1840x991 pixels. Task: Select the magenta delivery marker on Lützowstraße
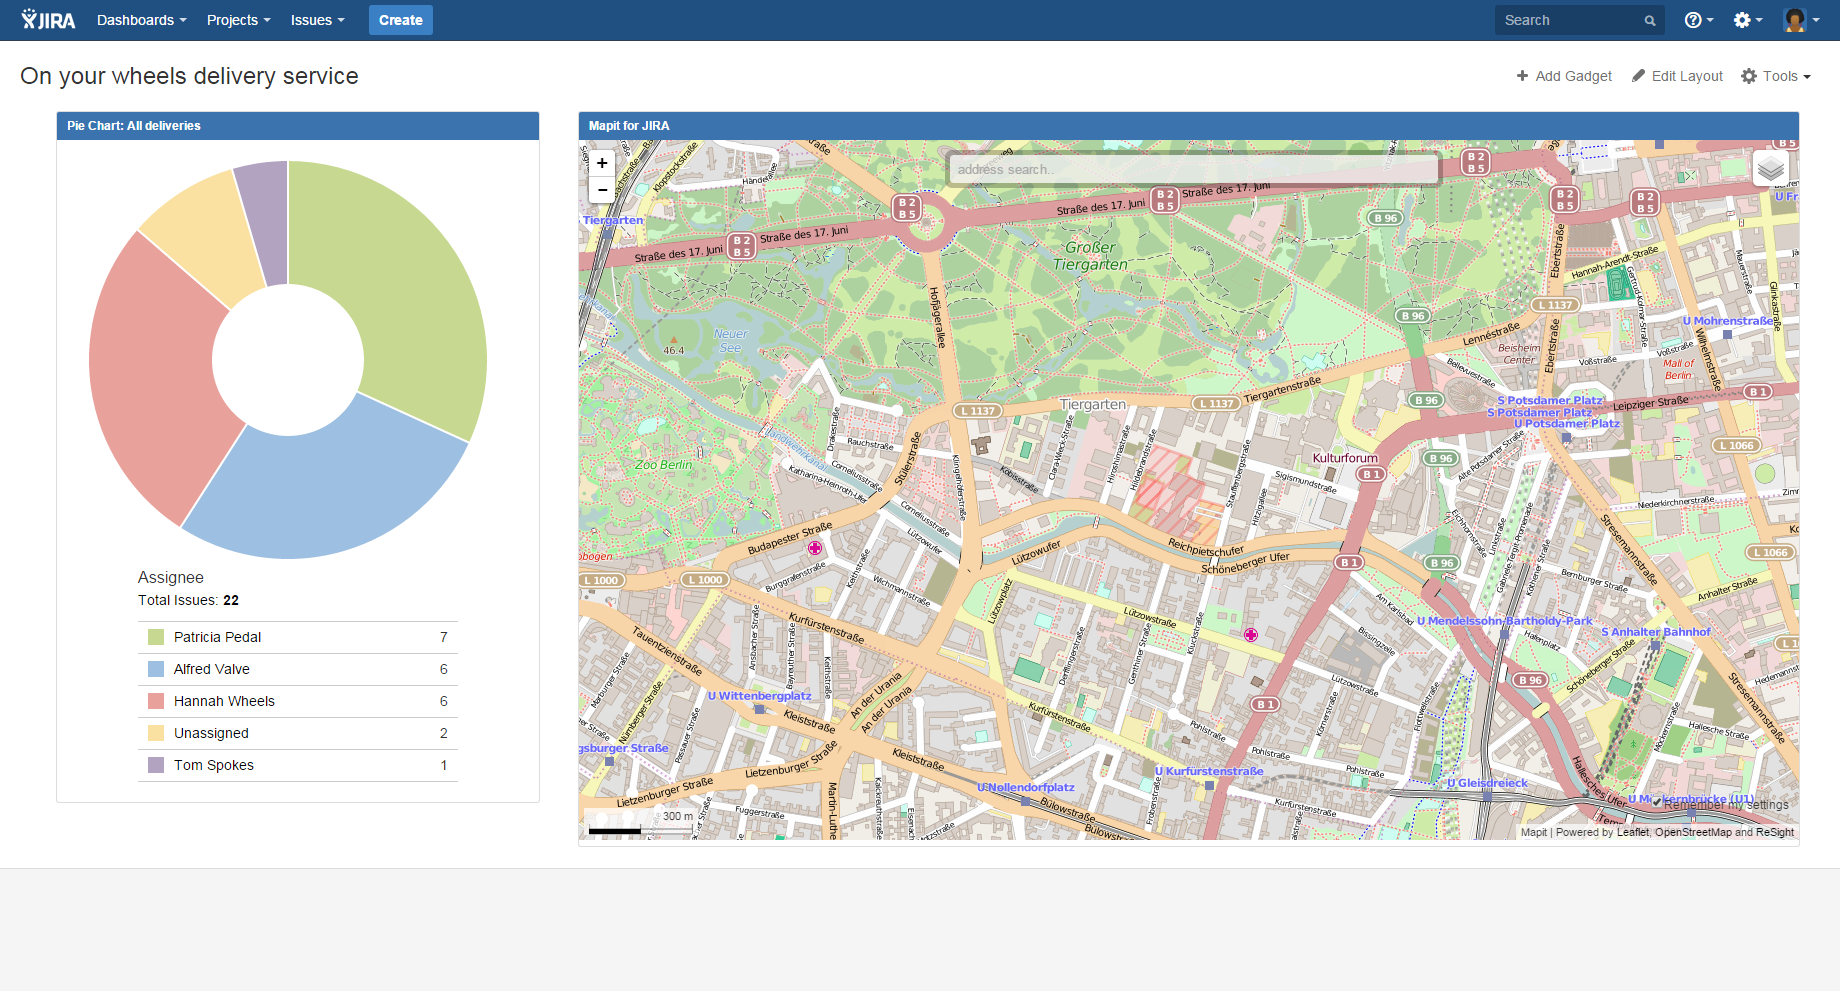pyautogui.click(x=1250, y=635)
